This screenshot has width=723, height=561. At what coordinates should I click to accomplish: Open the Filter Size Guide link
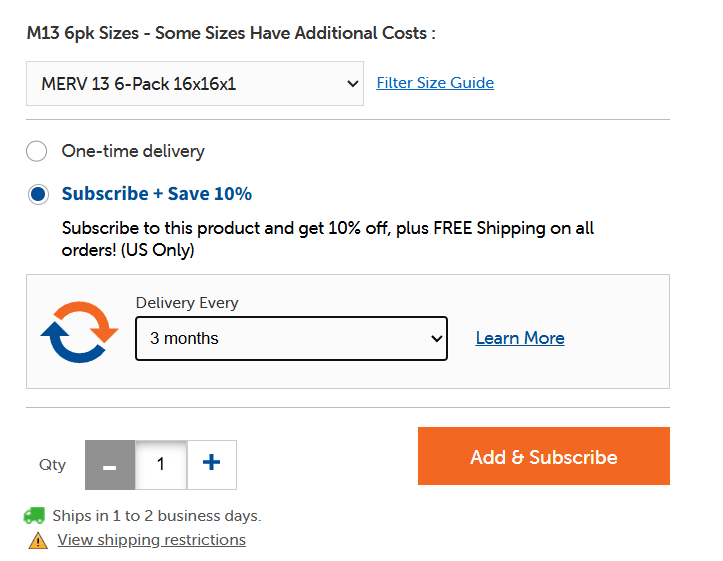pos(435,83)
